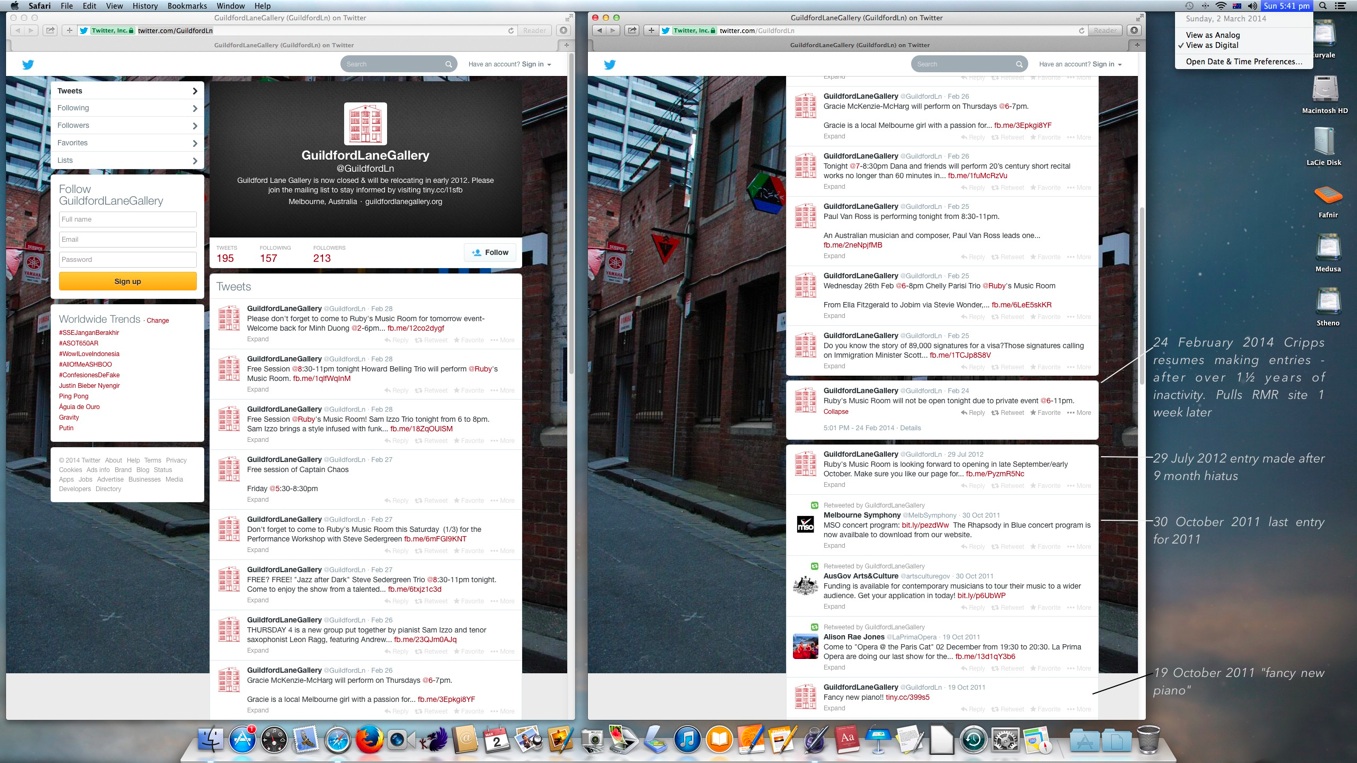Screen dimensions: 1357x763
Task: Click the Twitter bird logo in left window
Action: coord(28,64)
